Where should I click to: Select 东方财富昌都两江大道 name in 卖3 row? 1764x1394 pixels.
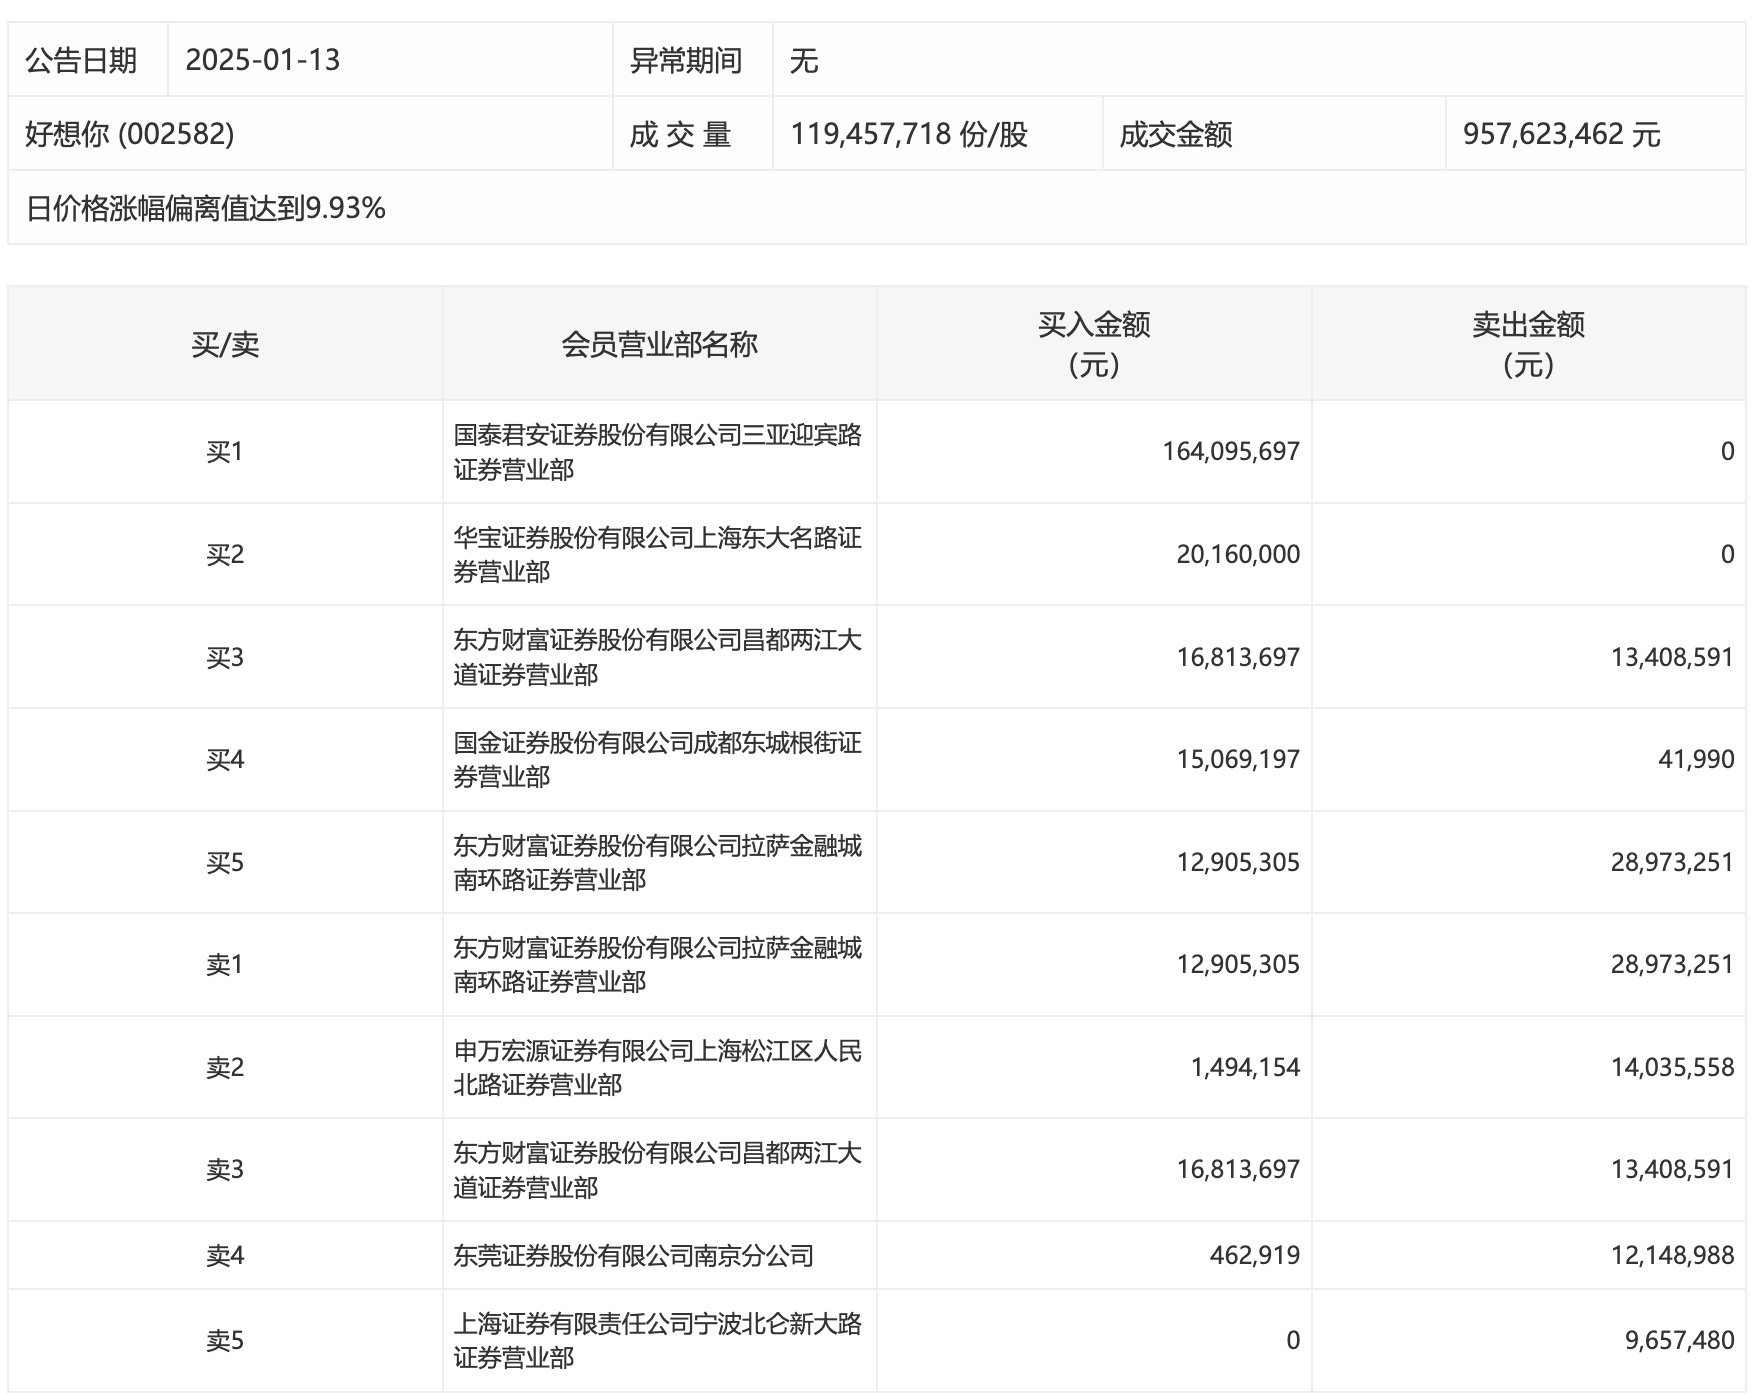[x=657, y=1169]
